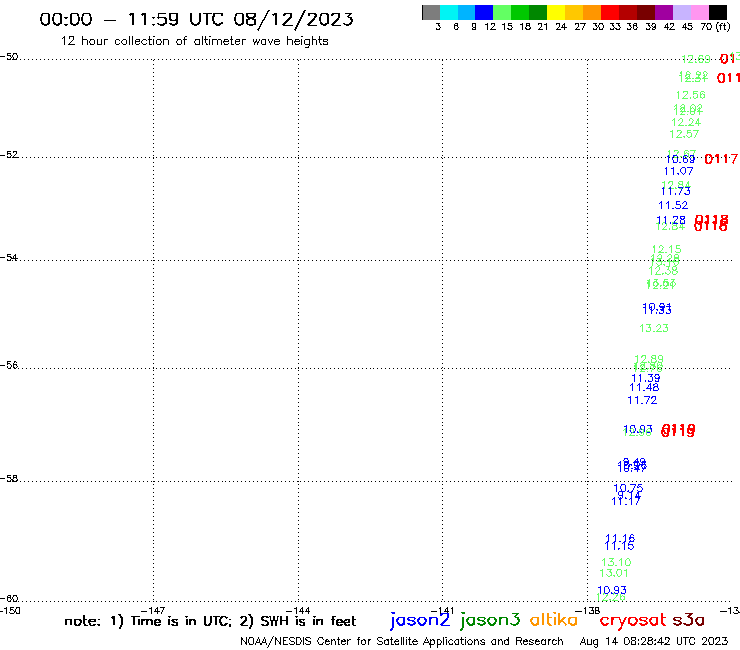Select the dark blue 12 ft swatch

tap(484, 12)
